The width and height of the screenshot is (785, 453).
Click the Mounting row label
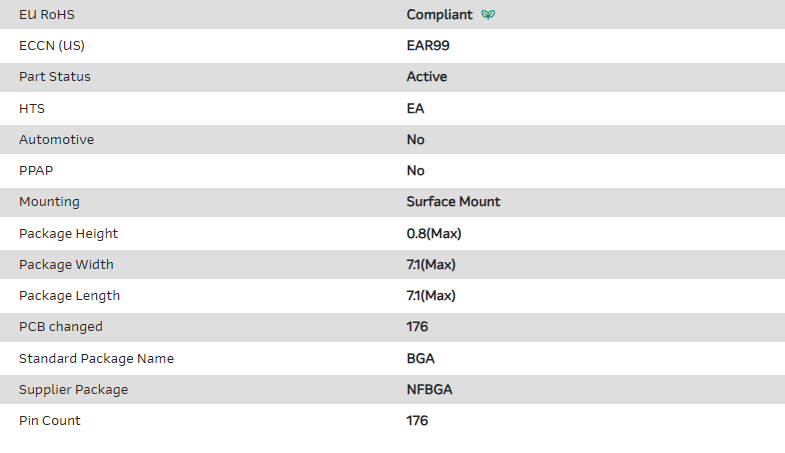coord(49,202)
